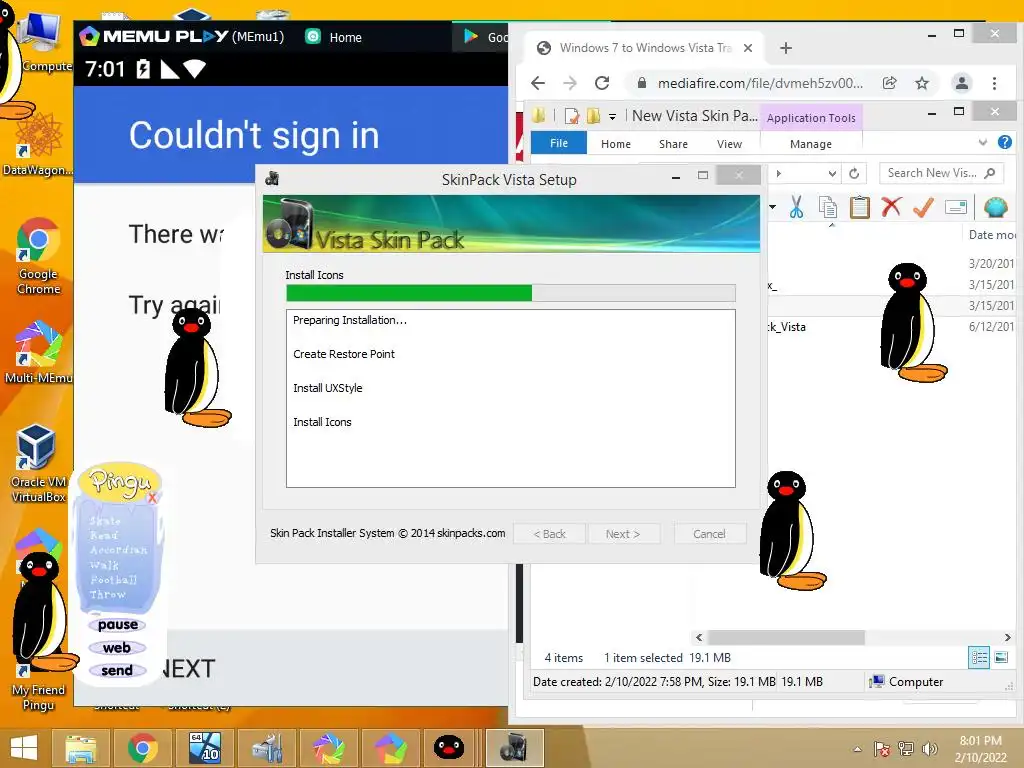Open Oracle VM VirtualBox desktop shortcut
Screen dimensions: 1024x768
(38, 464)
